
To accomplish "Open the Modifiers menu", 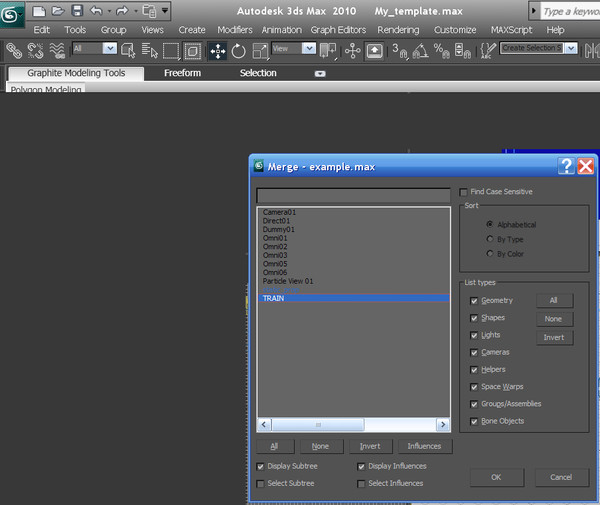I will click(x=235, y=30).
